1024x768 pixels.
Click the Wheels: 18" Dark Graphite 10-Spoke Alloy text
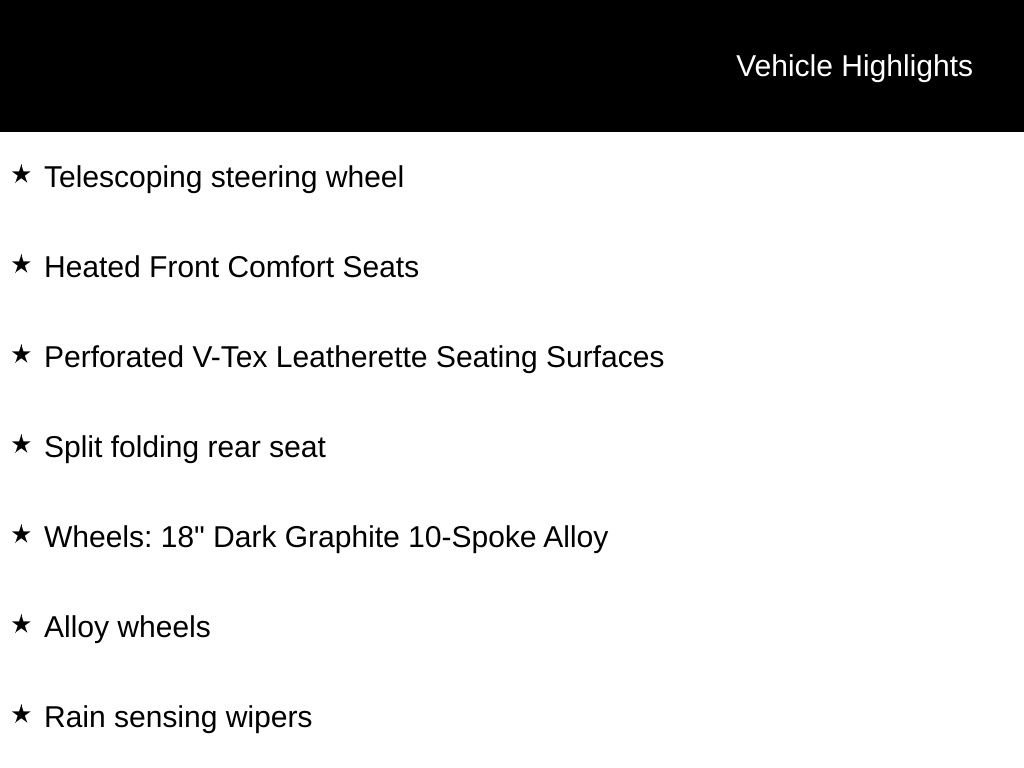326,537
